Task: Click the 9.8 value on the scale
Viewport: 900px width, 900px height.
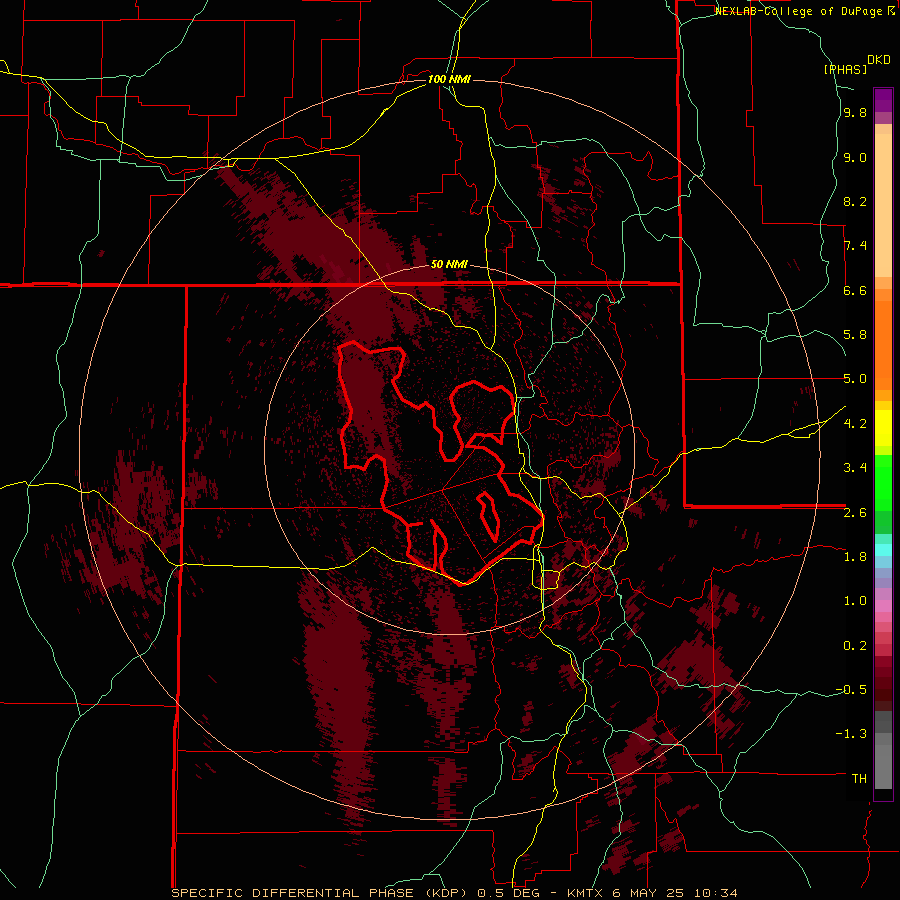Action: coord(855,113)
